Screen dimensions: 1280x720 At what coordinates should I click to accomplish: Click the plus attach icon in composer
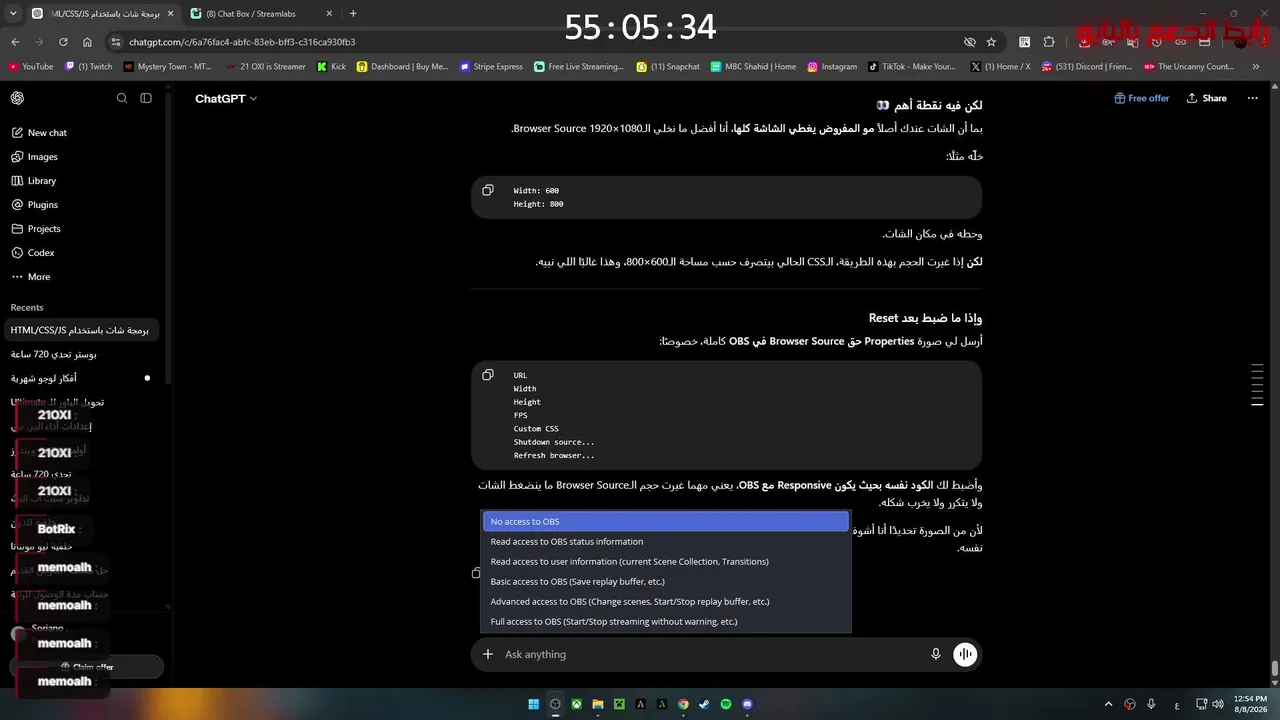click(x=488, y=654)
